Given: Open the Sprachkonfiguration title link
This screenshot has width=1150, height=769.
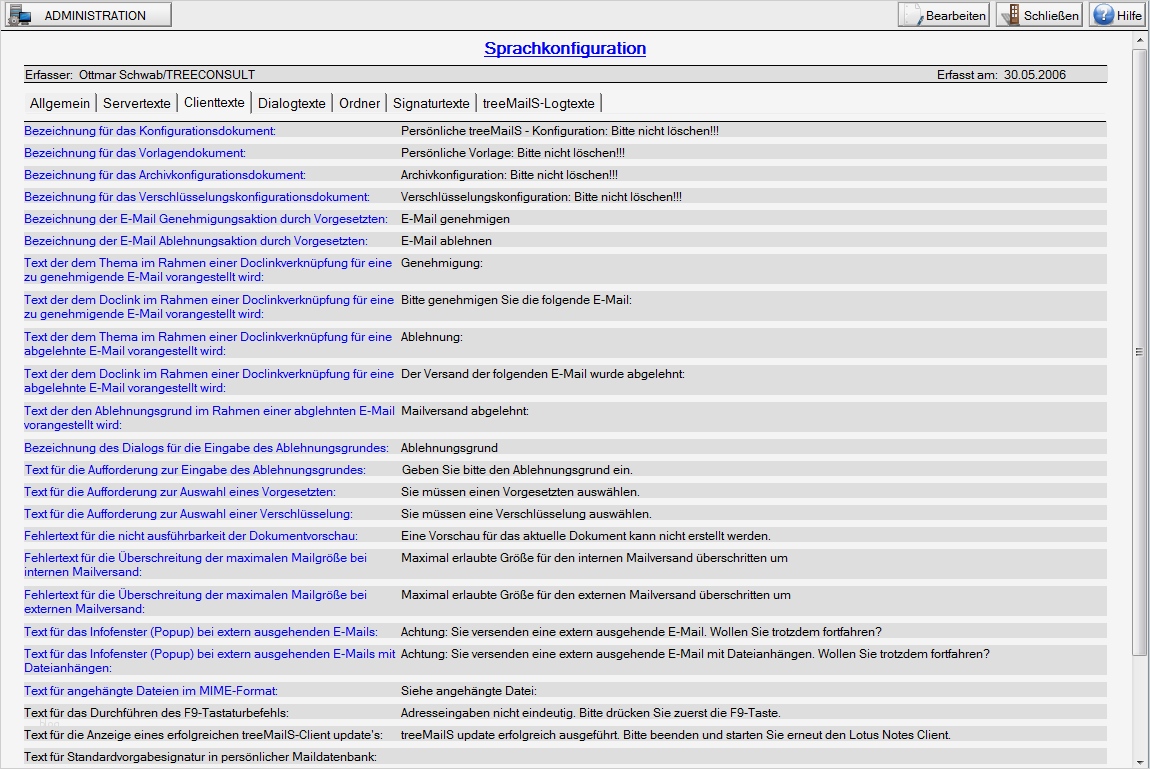Looking at the screenshot, I should (564, 48).
